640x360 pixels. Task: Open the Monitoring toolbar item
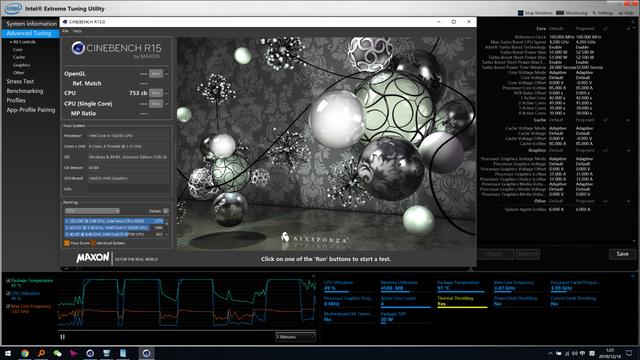click(572, 13)
